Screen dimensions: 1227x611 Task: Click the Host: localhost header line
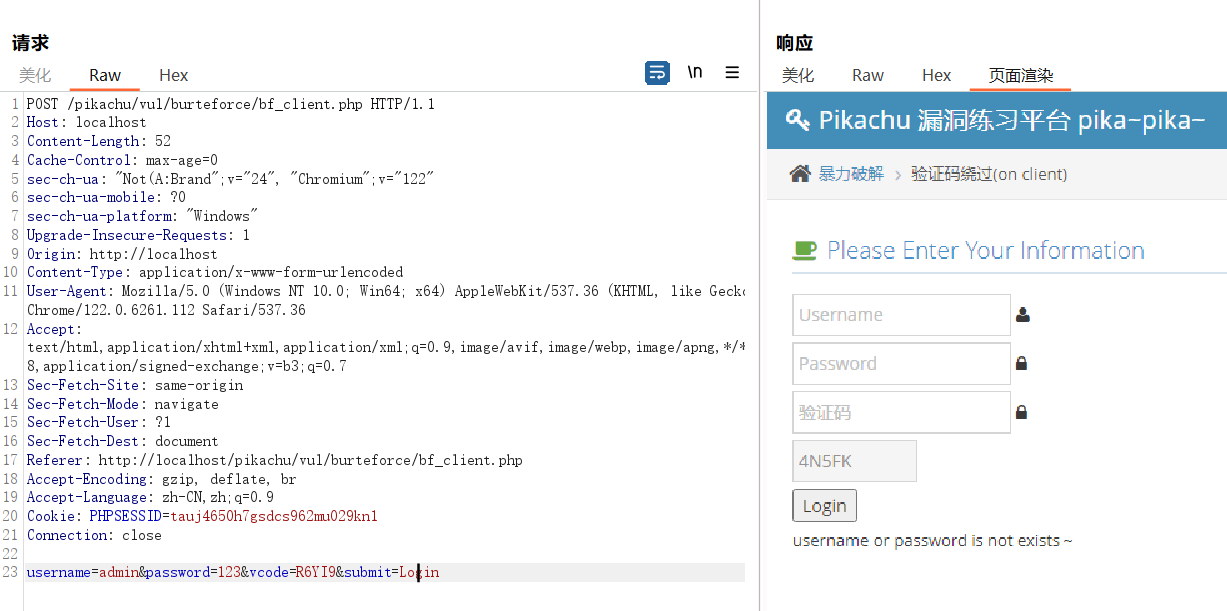(87, 122)
